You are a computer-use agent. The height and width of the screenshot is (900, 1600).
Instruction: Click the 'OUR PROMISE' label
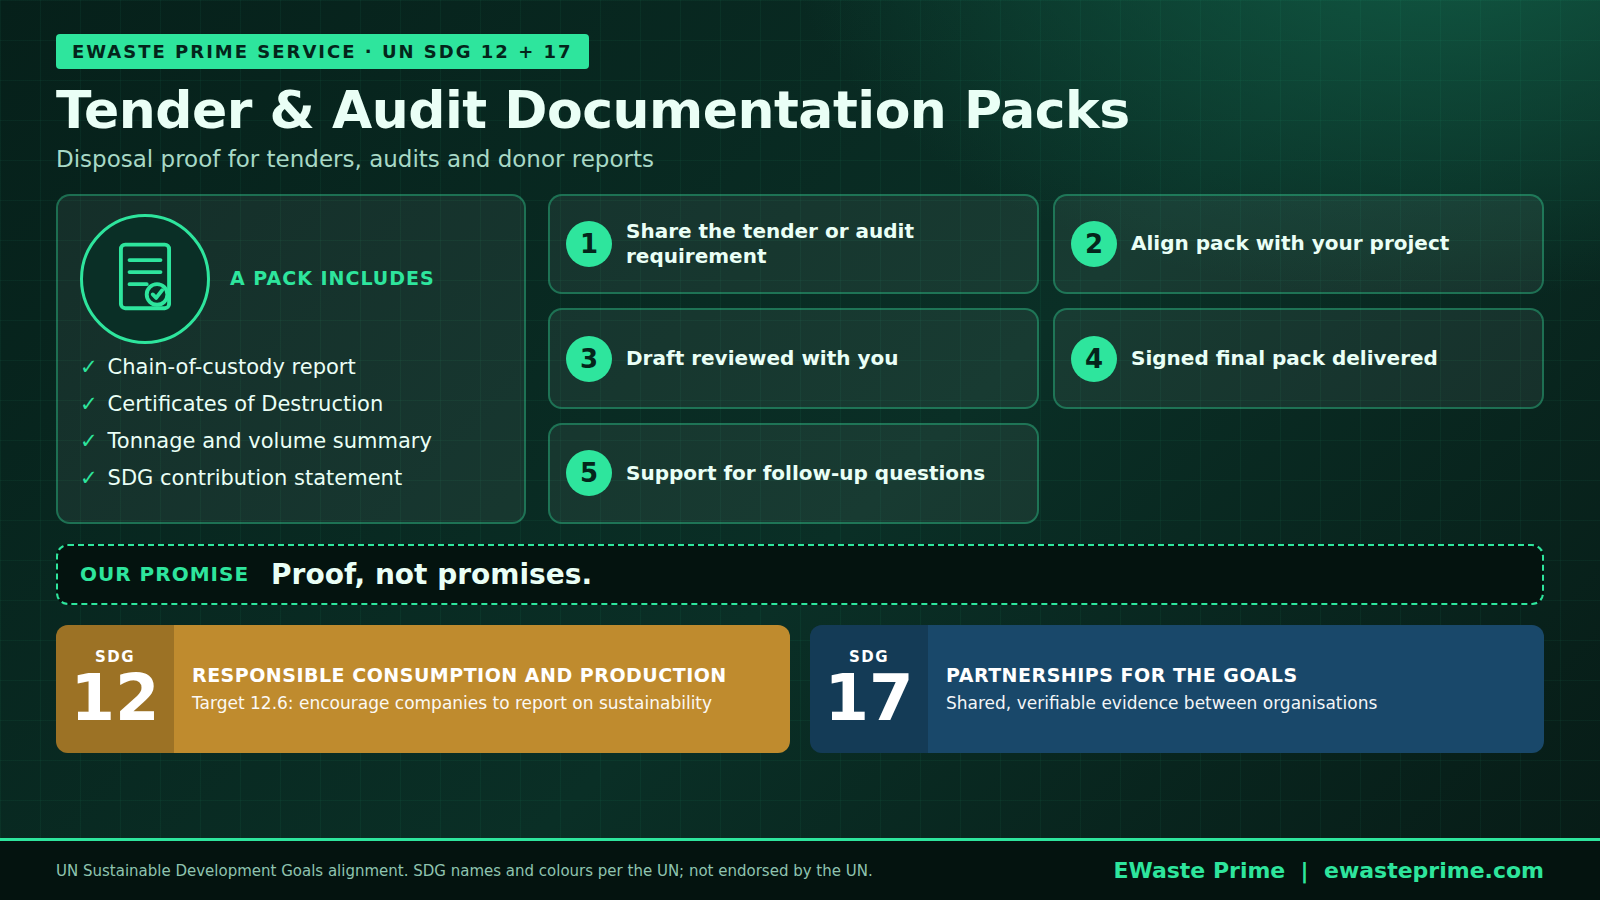pyautogui.click(x=164, y=575)
